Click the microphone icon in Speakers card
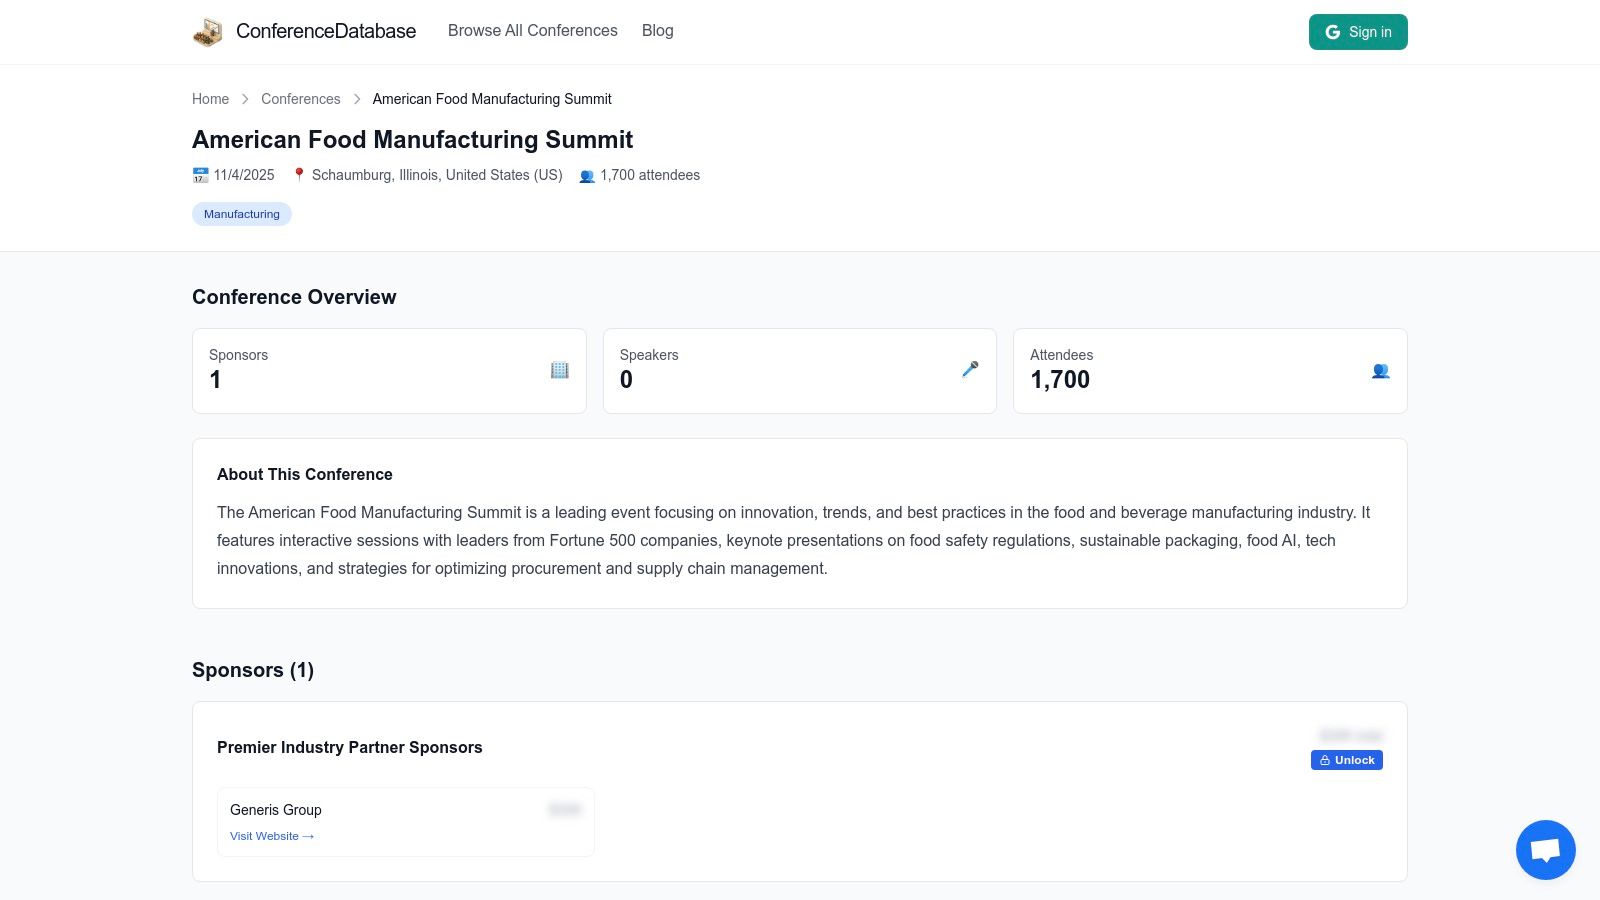1600x900 pixels. (970, 370)
